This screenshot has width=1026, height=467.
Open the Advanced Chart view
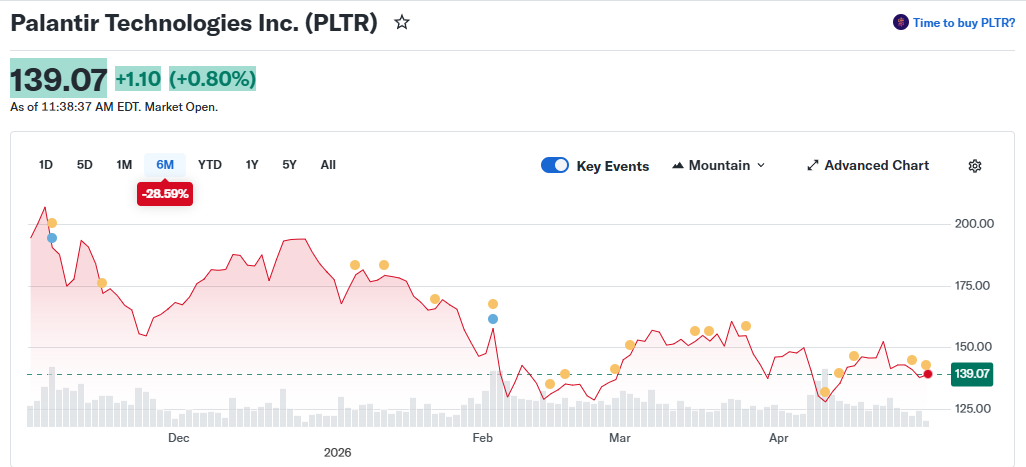[876, 166]
